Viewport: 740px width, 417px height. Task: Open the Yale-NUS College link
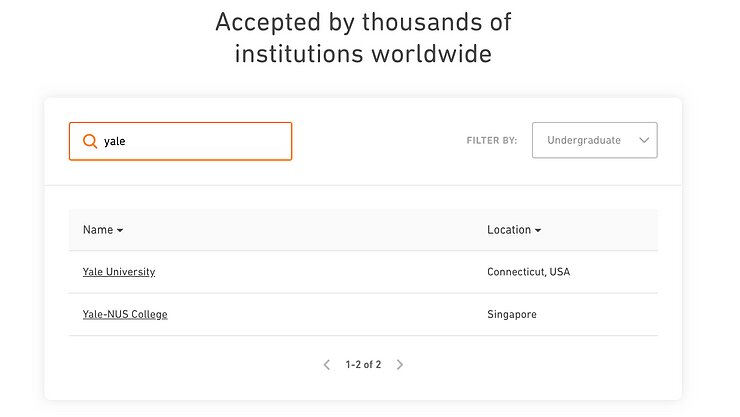125,314
